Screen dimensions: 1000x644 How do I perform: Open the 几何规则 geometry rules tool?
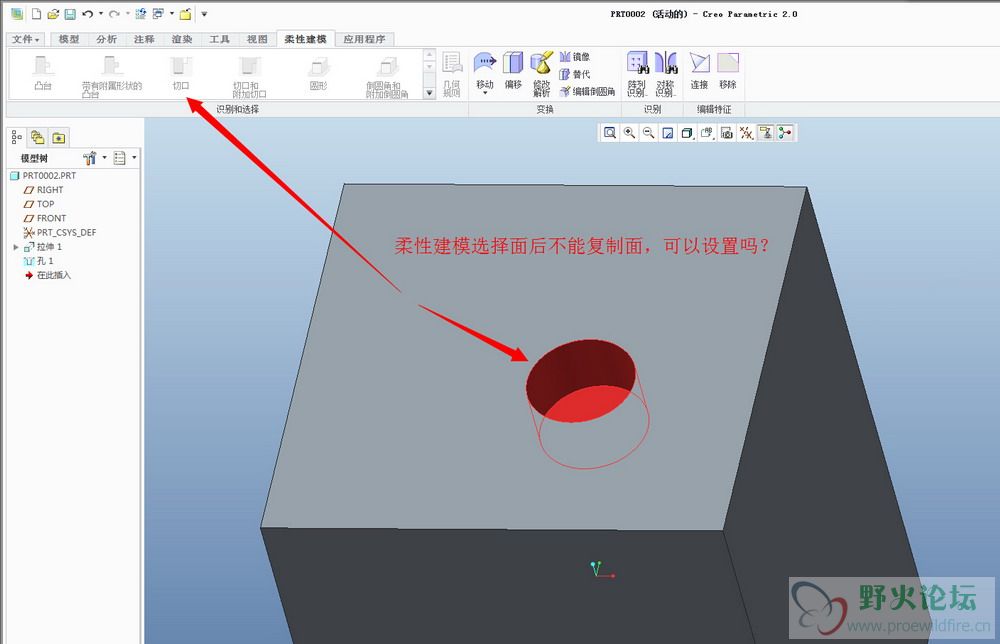[452, 75]
